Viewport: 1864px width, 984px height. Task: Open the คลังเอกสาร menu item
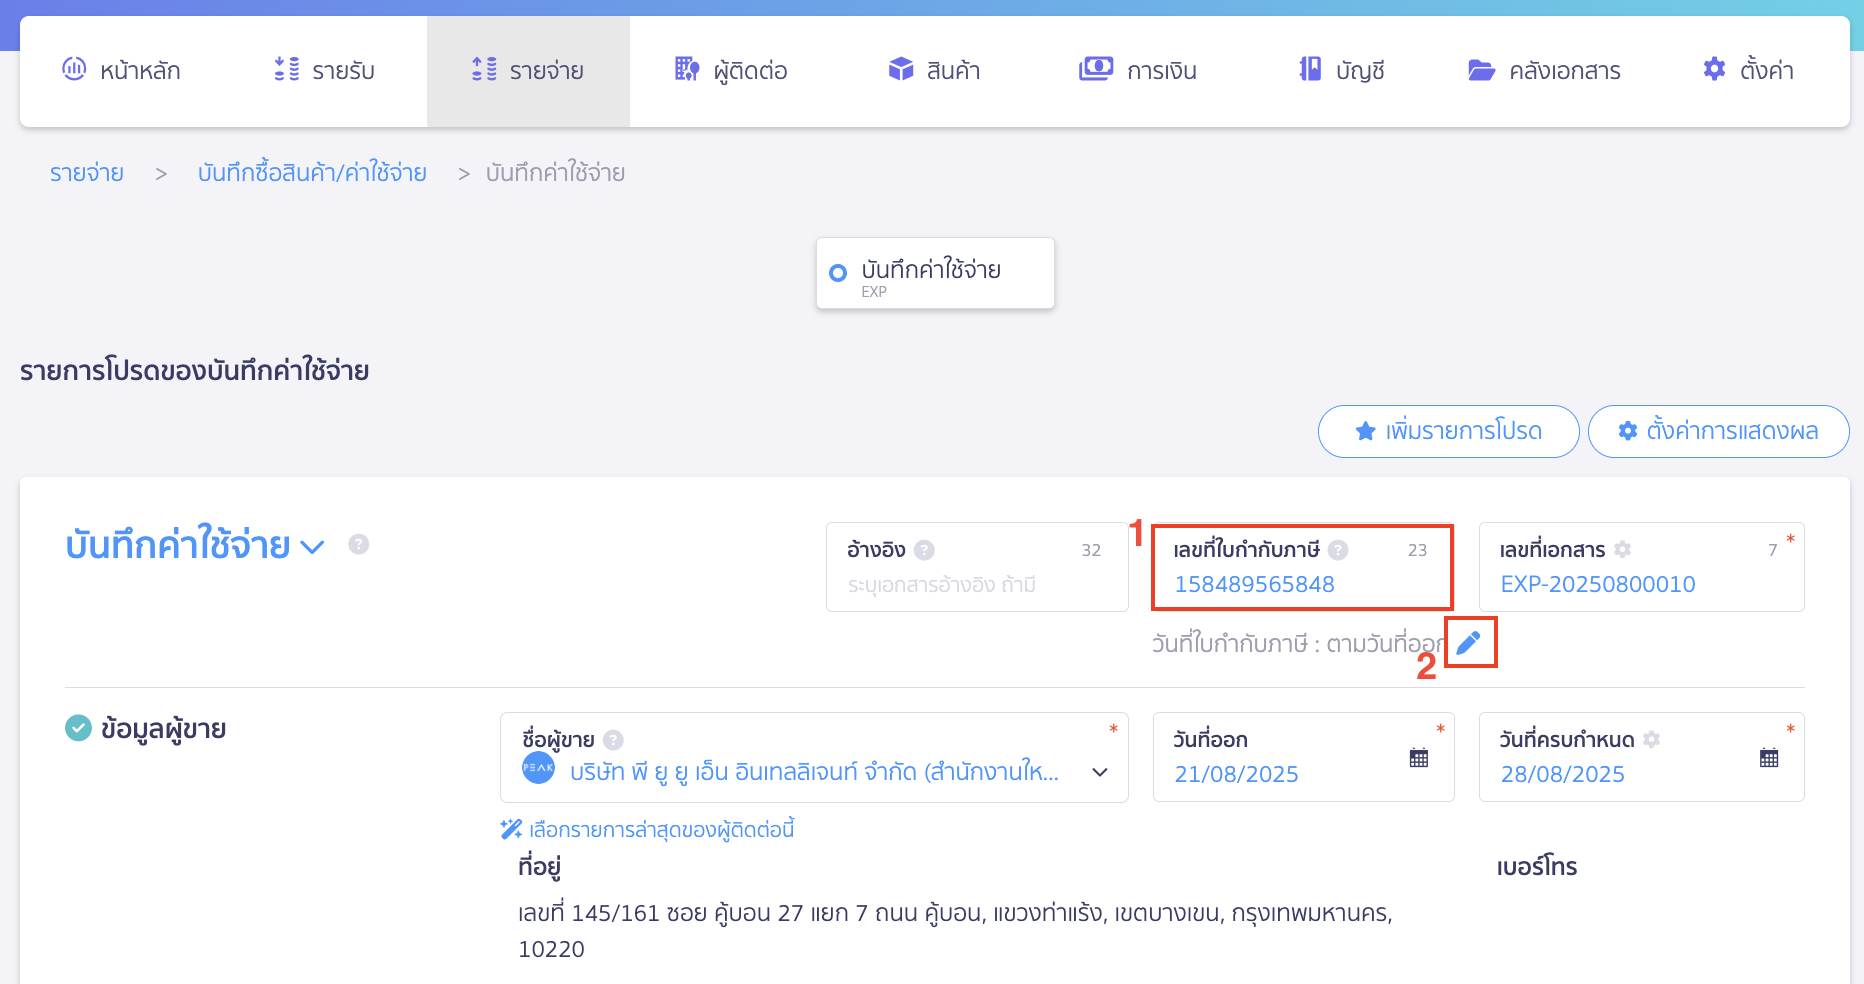[x=1544, y=70]
